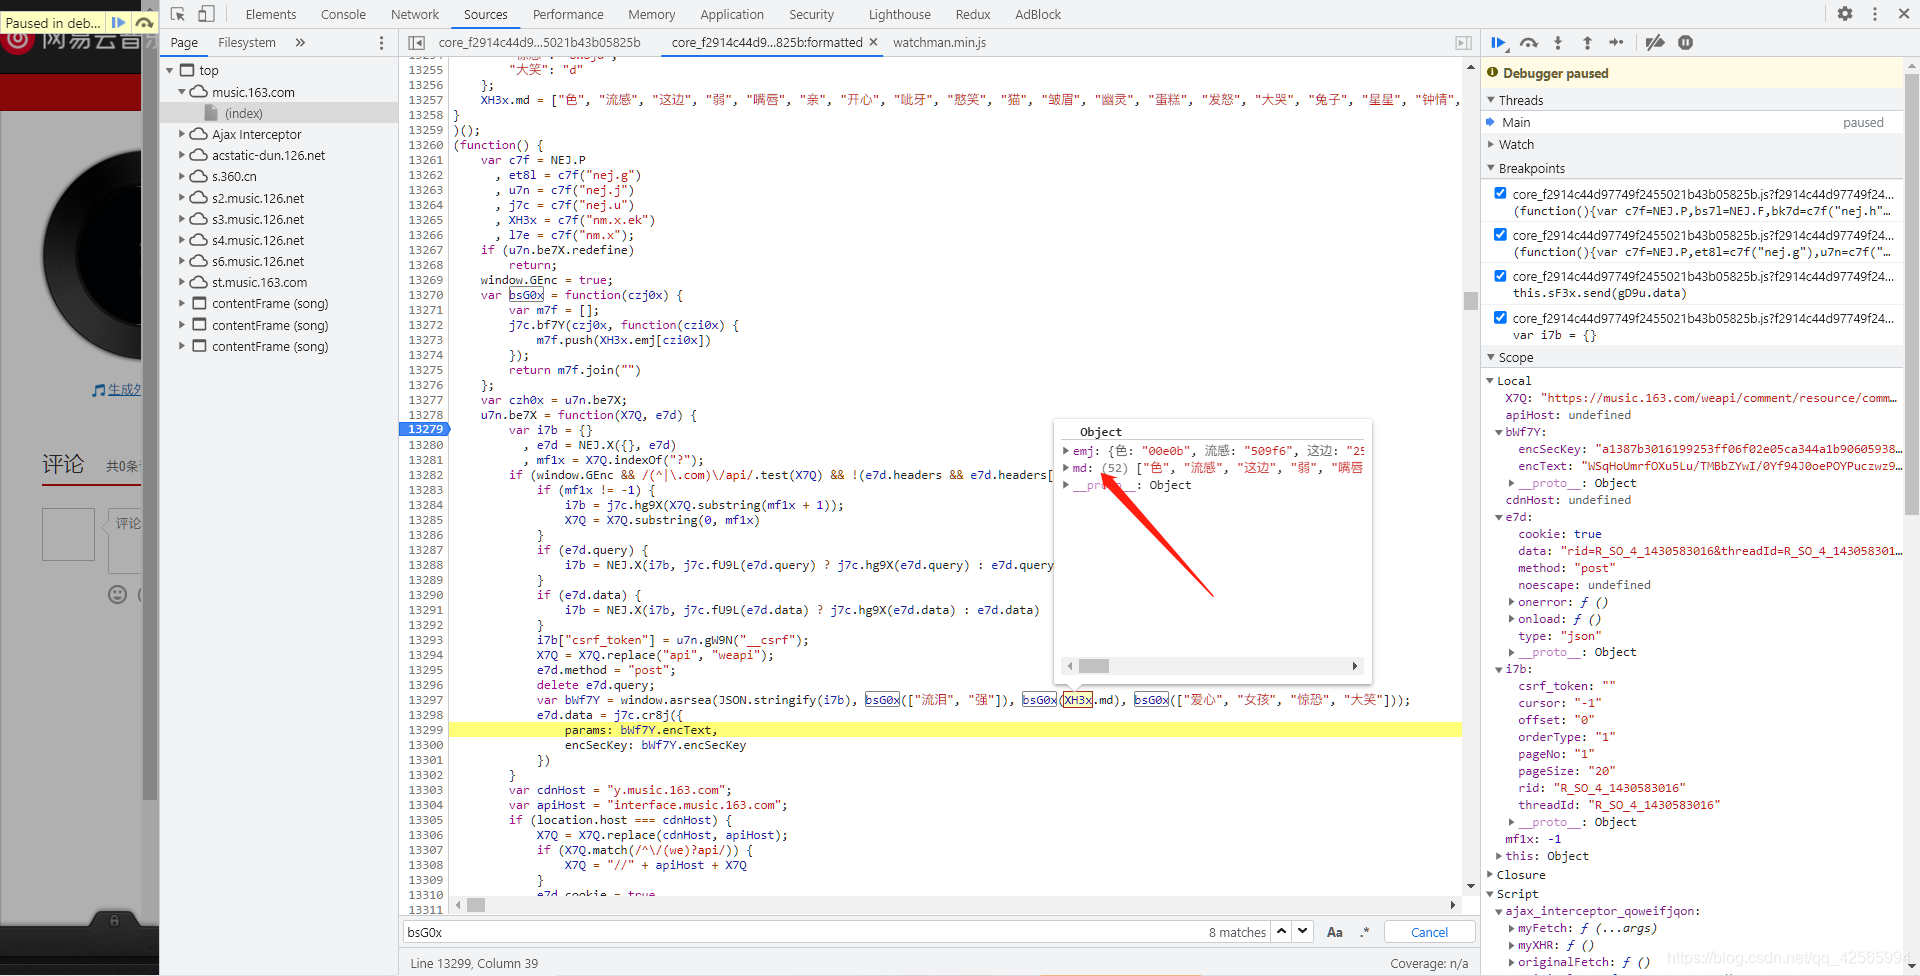1920x976 pixels.
Task: Toggle pause on exceptions
Action: [1686, 43]
